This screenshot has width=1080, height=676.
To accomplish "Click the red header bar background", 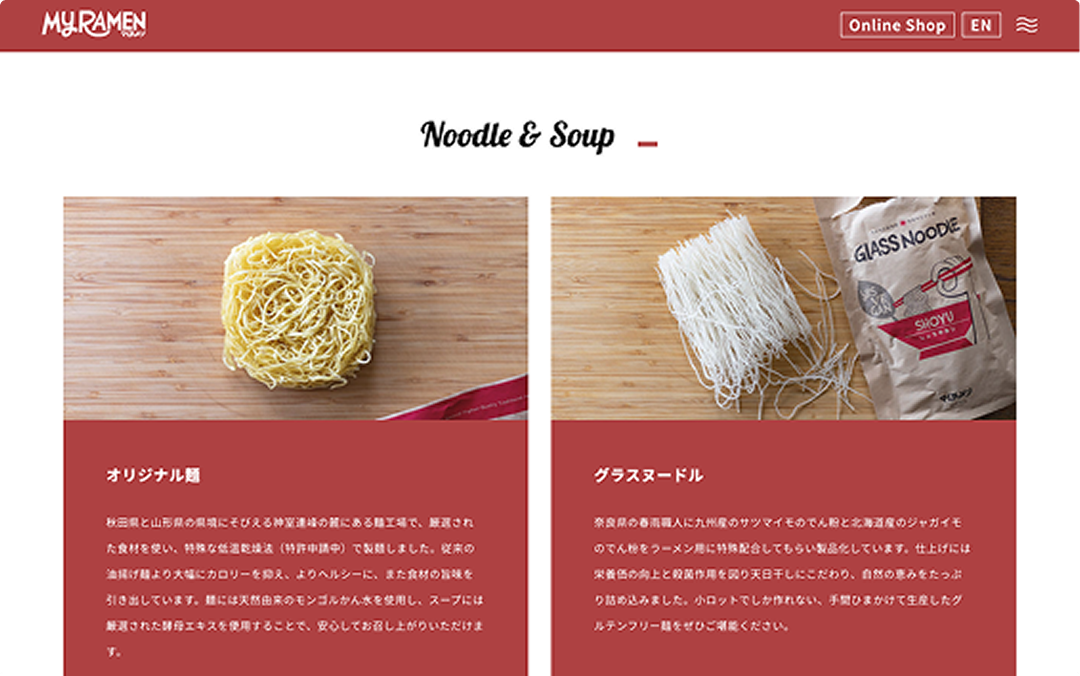I will coord(482,25).
